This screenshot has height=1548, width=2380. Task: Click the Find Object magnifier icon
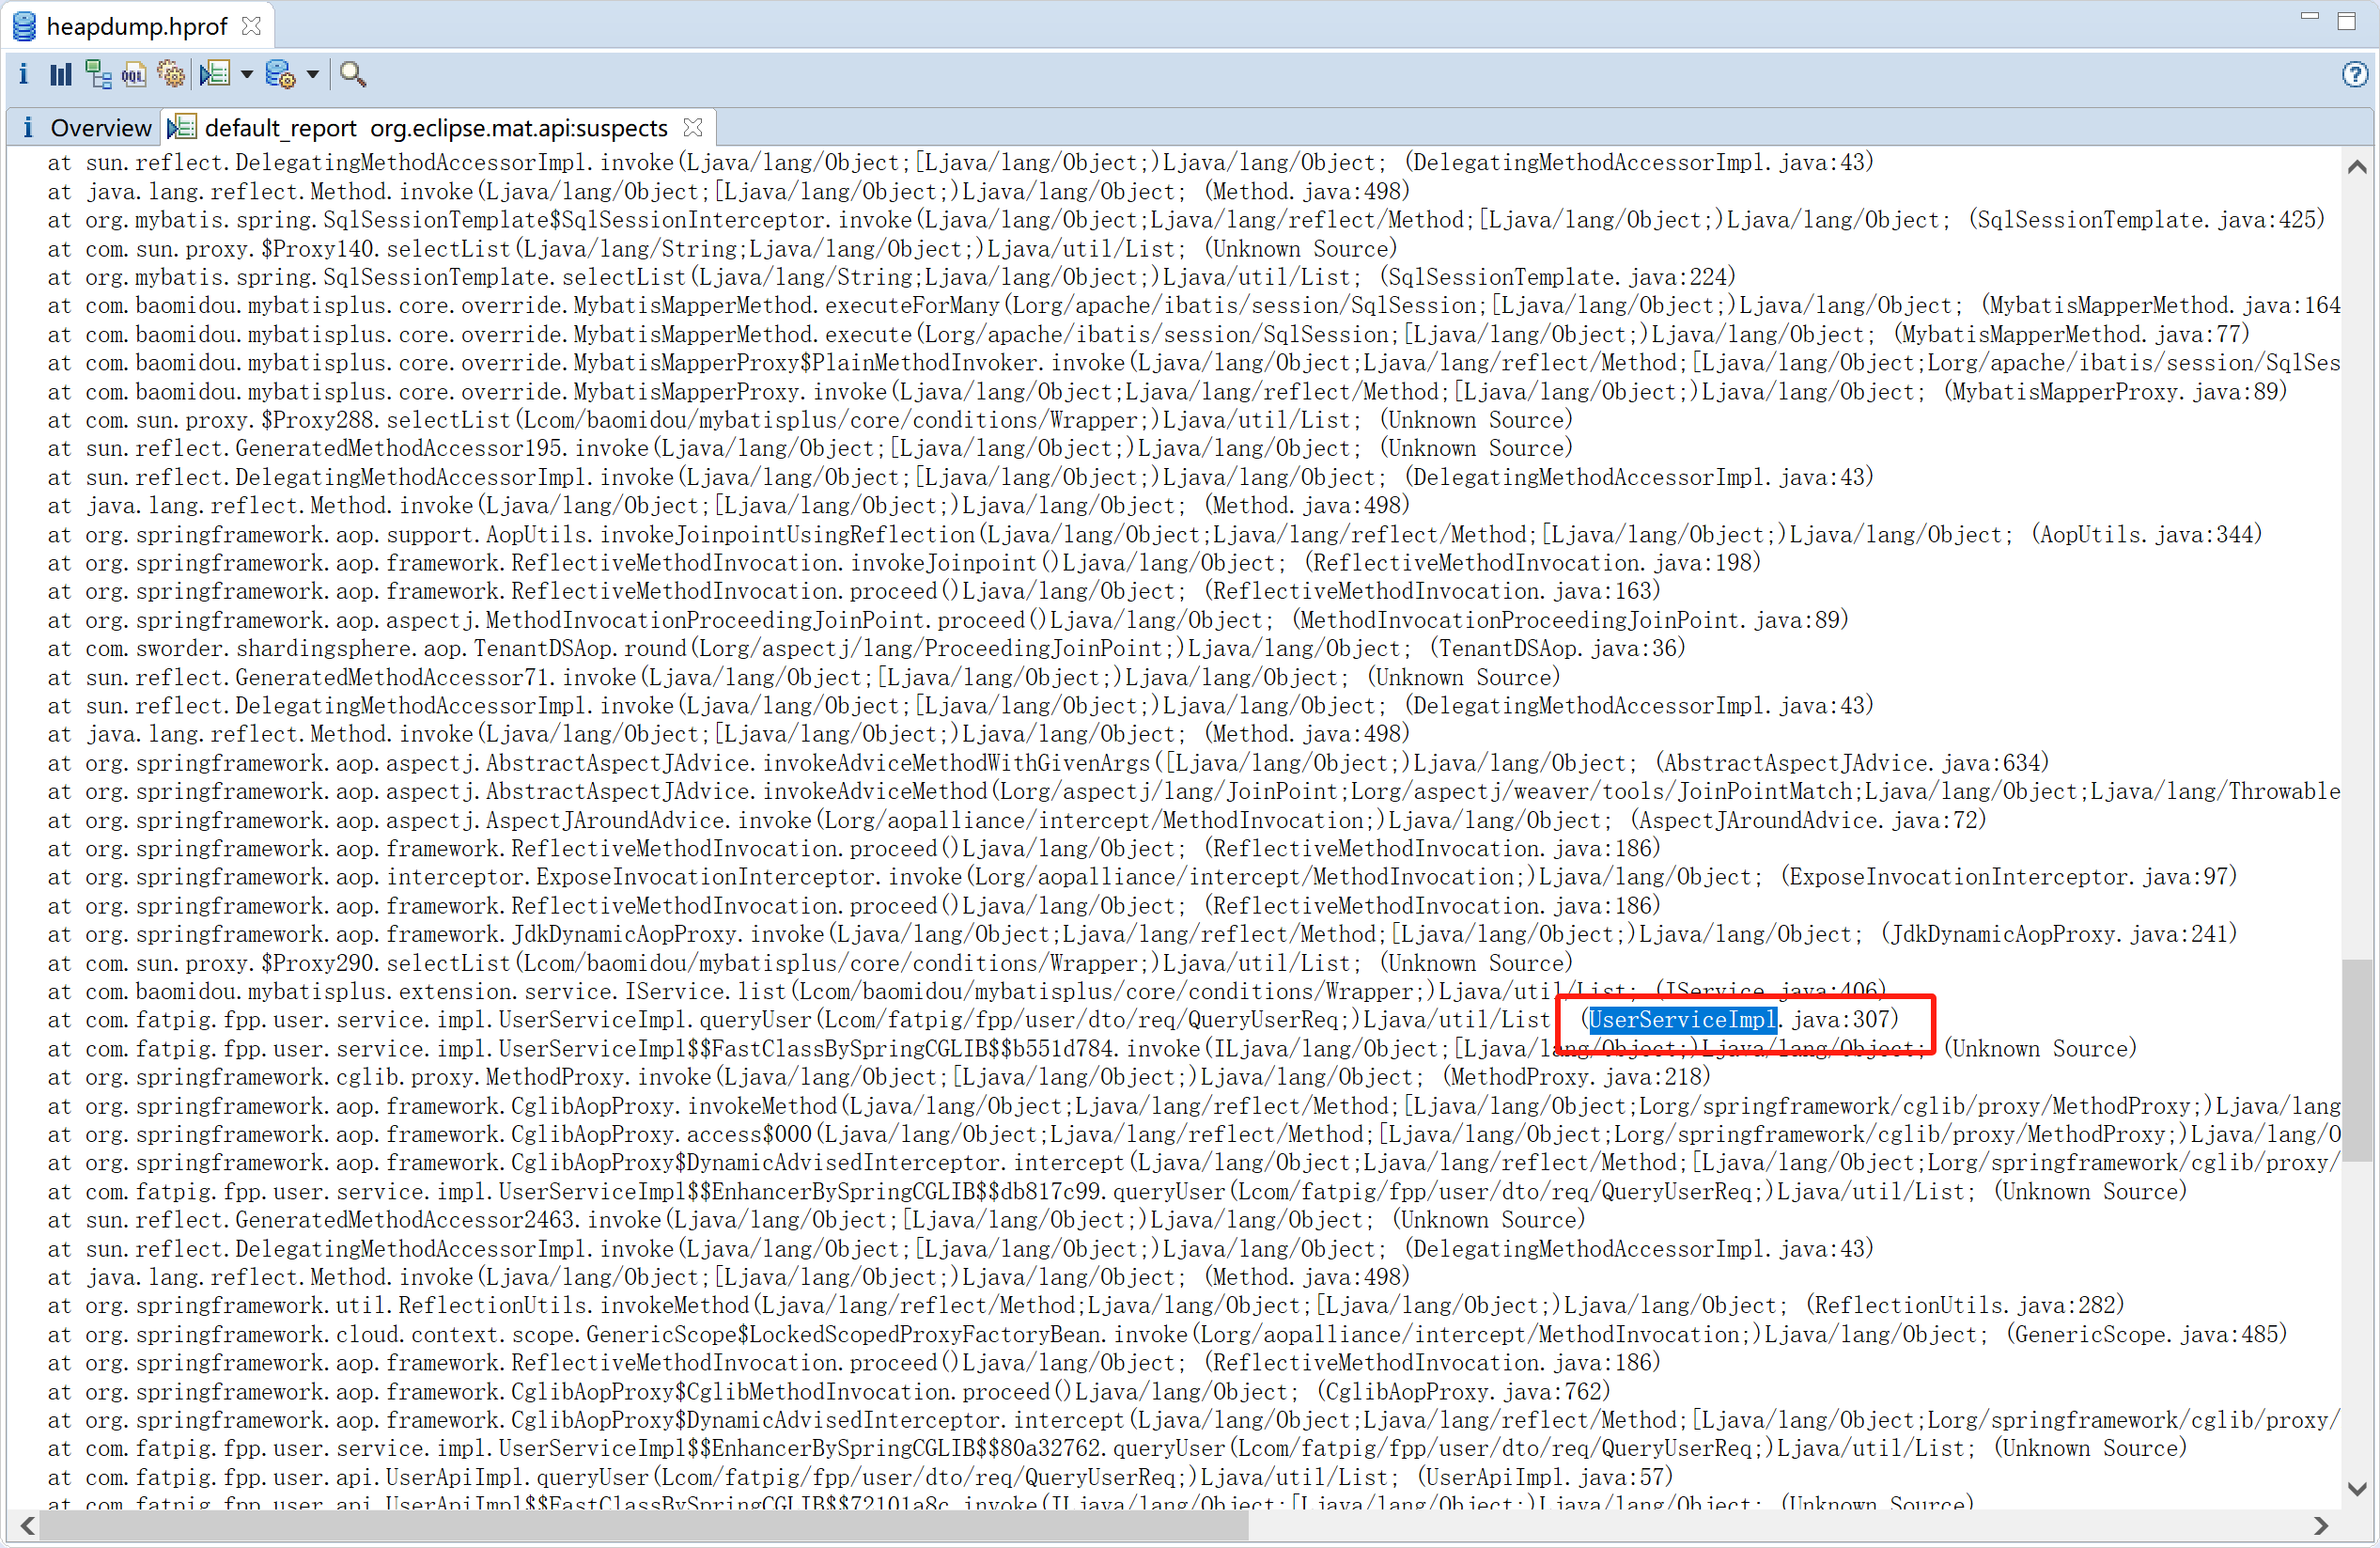point(352,74)
